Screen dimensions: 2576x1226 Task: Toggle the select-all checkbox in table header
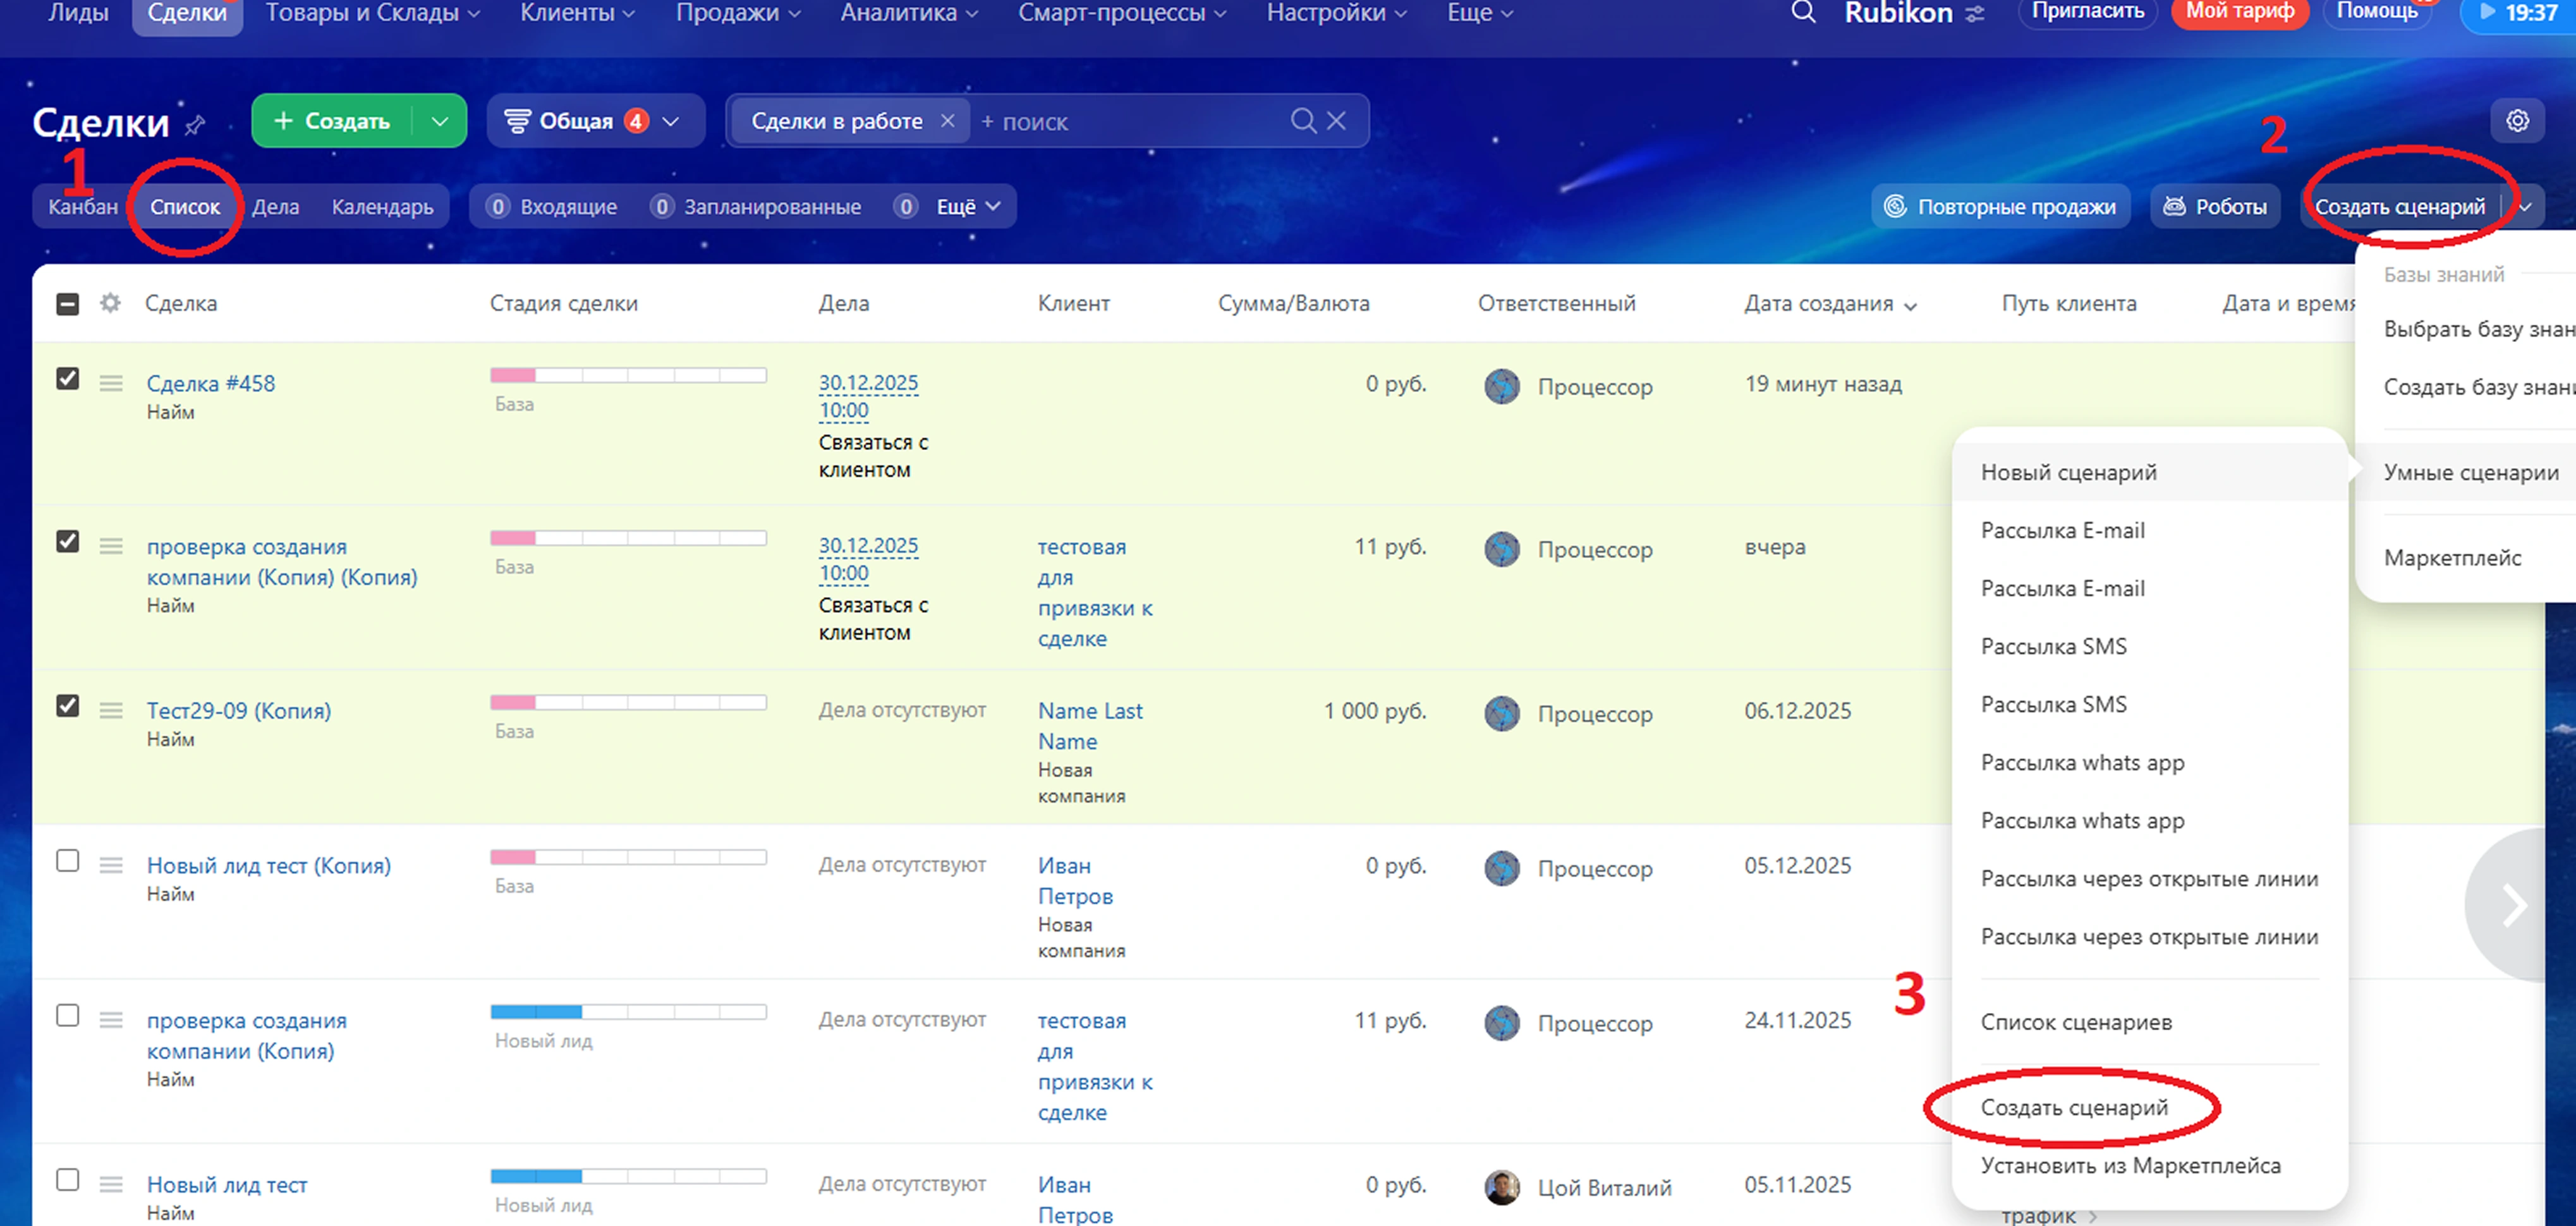(x=67, y=304)
